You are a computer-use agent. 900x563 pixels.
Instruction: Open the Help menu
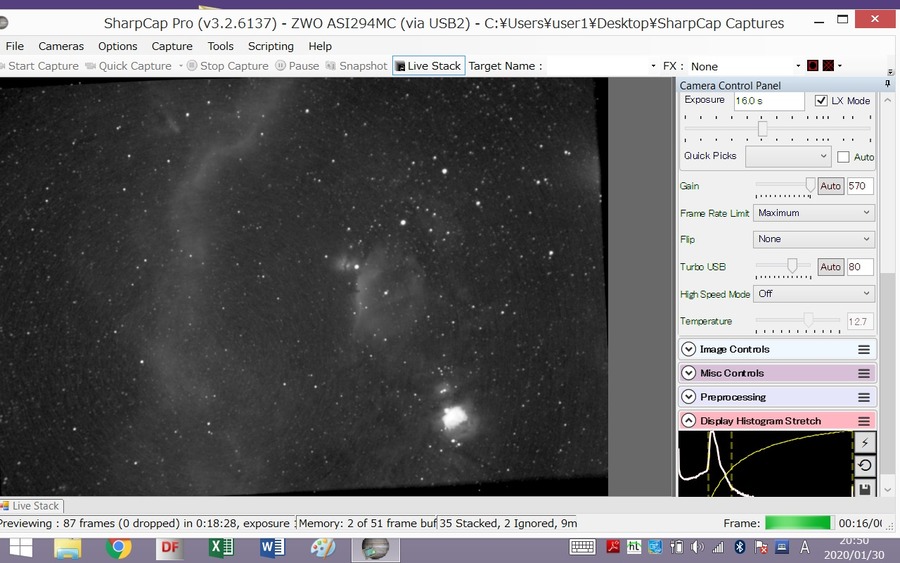point(320,46)
